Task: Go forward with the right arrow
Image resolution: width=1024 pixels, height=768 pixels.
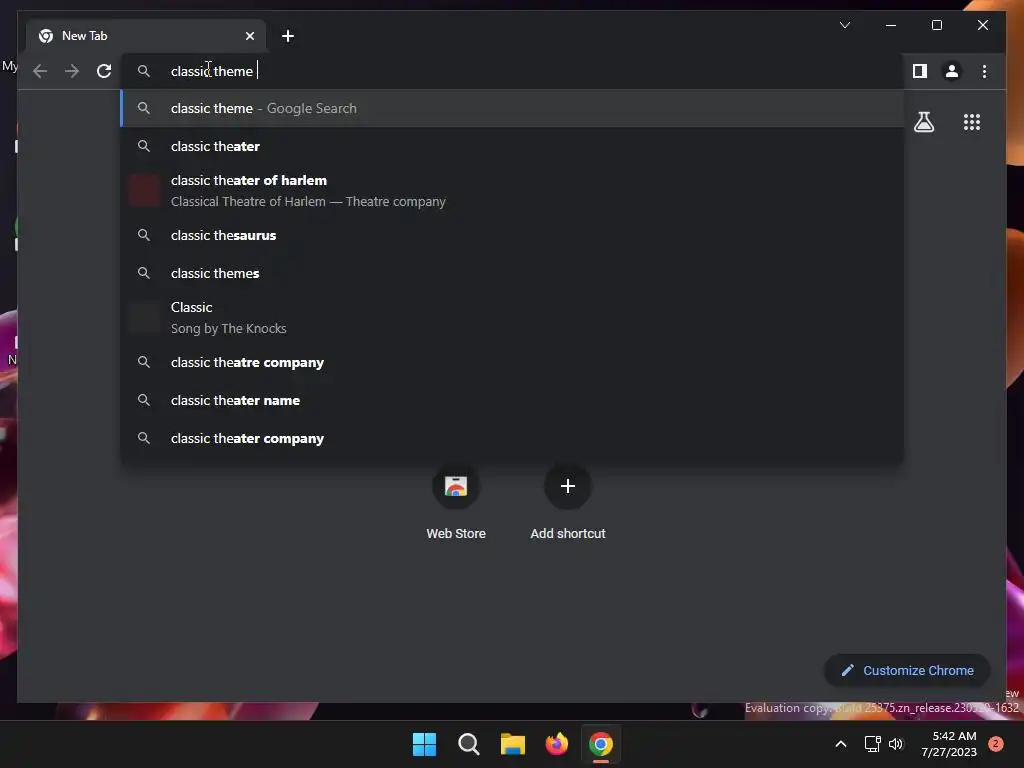Action: tap(72, 71)
